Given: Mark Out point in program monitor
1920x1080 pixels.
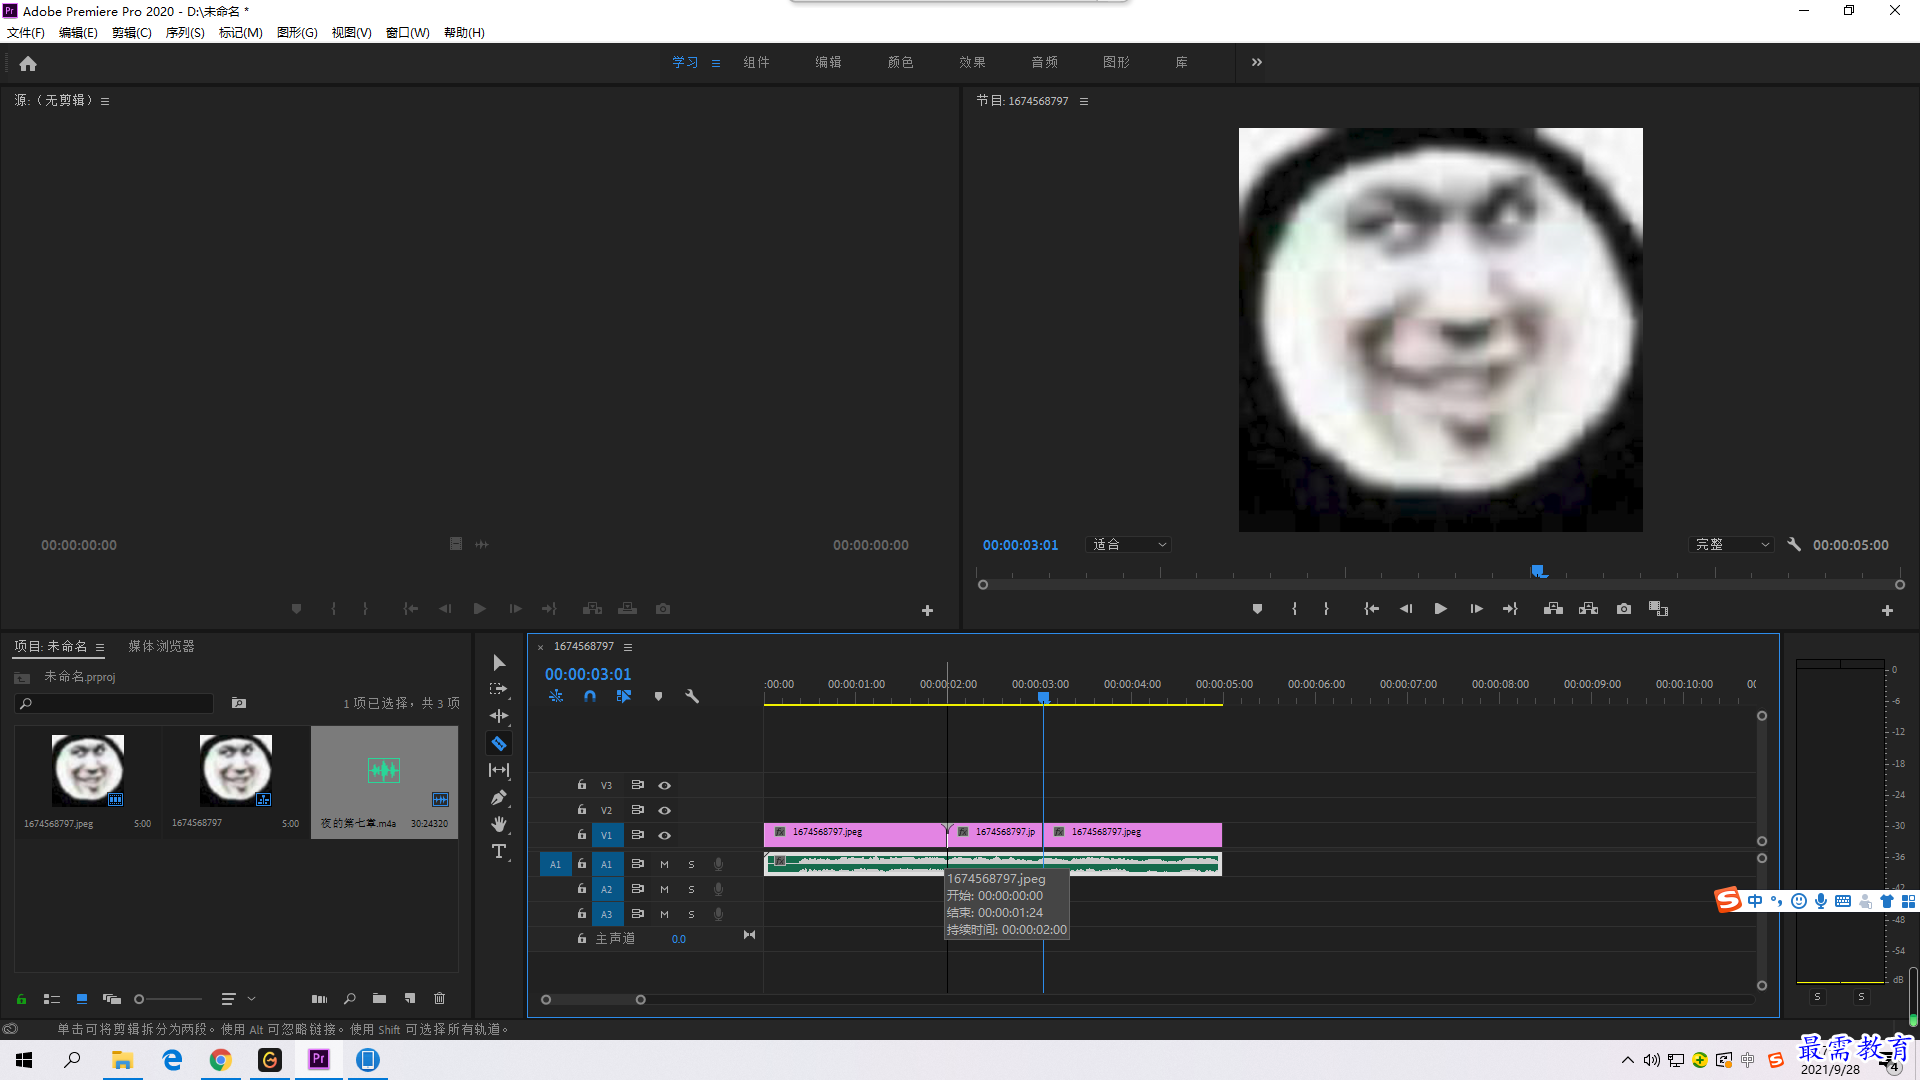Looking at the screenshot, I should click(1326, 609).
